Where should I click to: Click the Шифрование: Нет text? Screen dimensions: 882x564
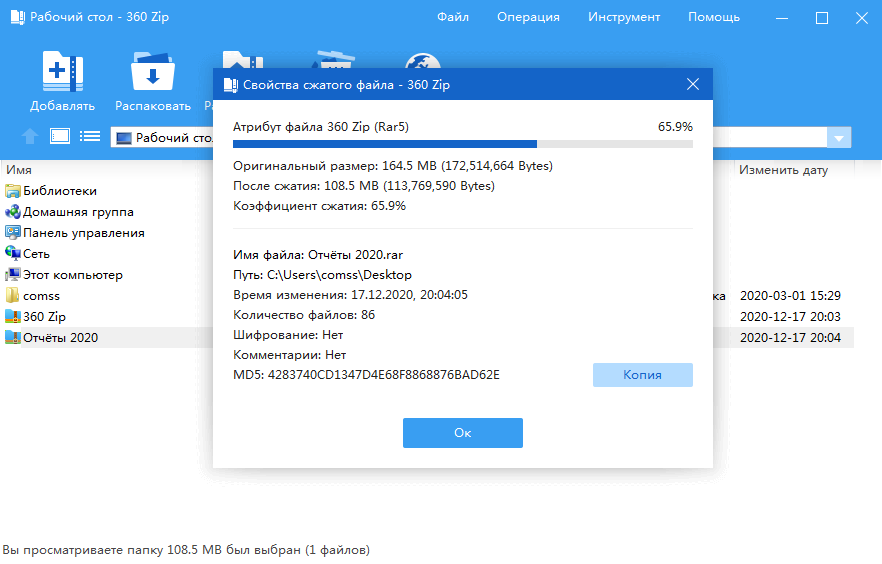pyautogui.click(x=288, y=335)
